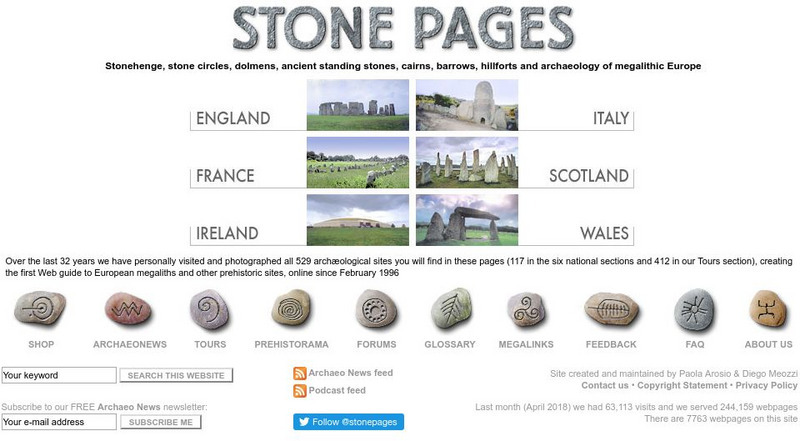The width and height of the screenshot is (800, 441).
Task: Open the ABOUT US menu label
Action: pyautogui.click(x=768, y=345)
